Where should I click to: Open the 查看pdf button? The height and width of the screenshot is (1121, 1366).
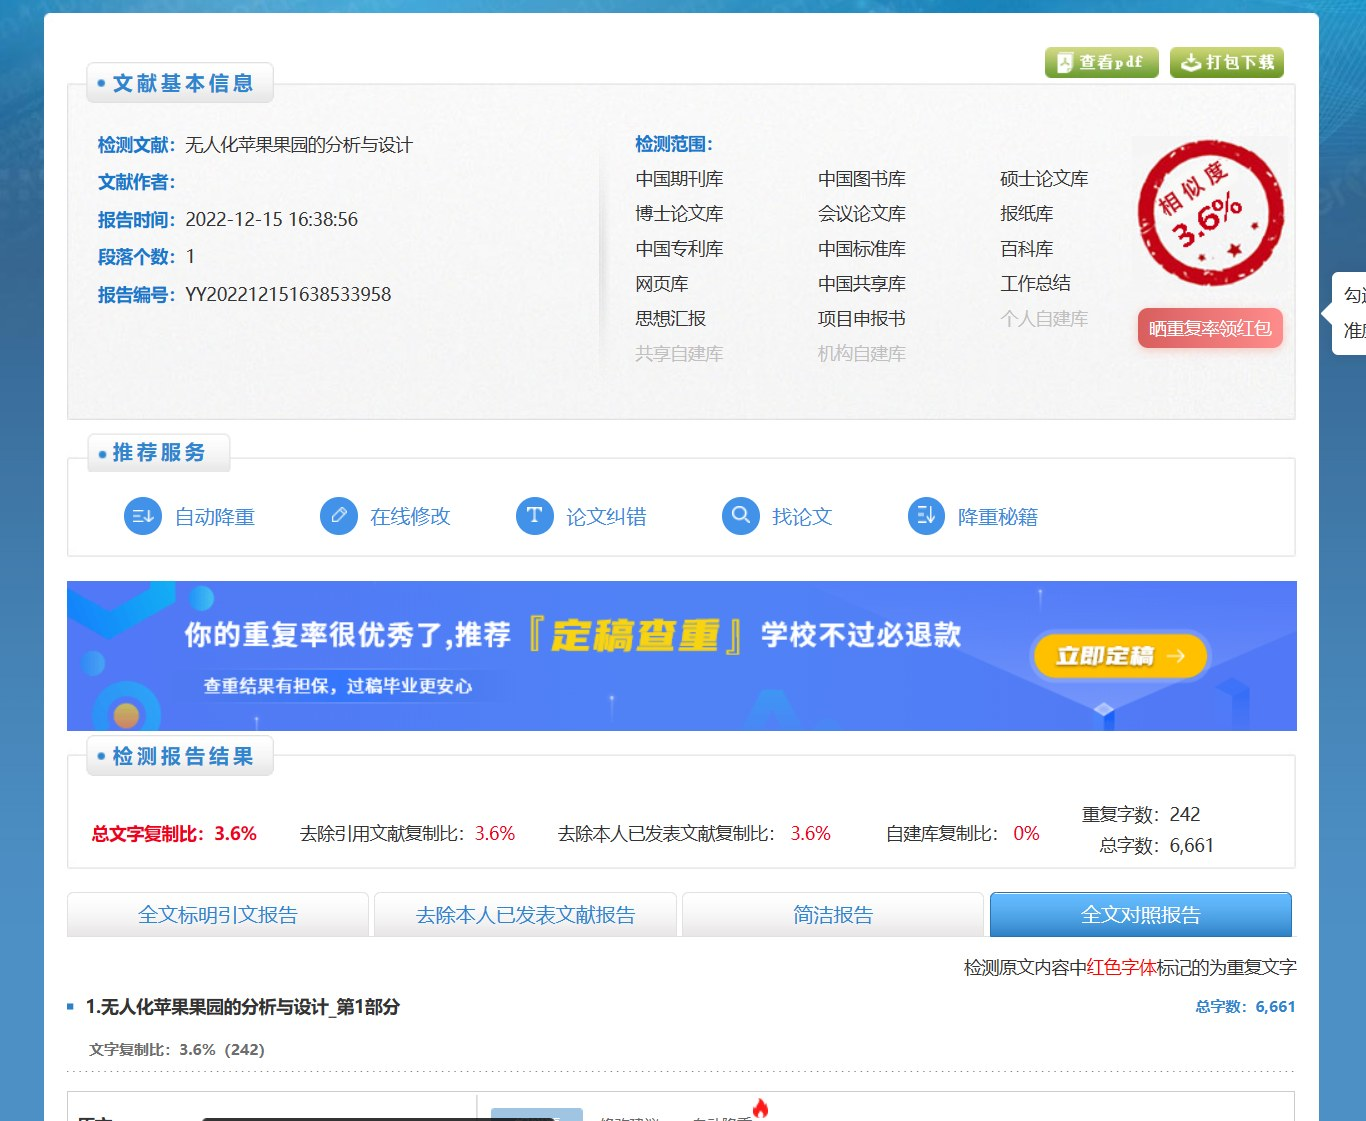pyautogui.click(x=1101, y=62)
